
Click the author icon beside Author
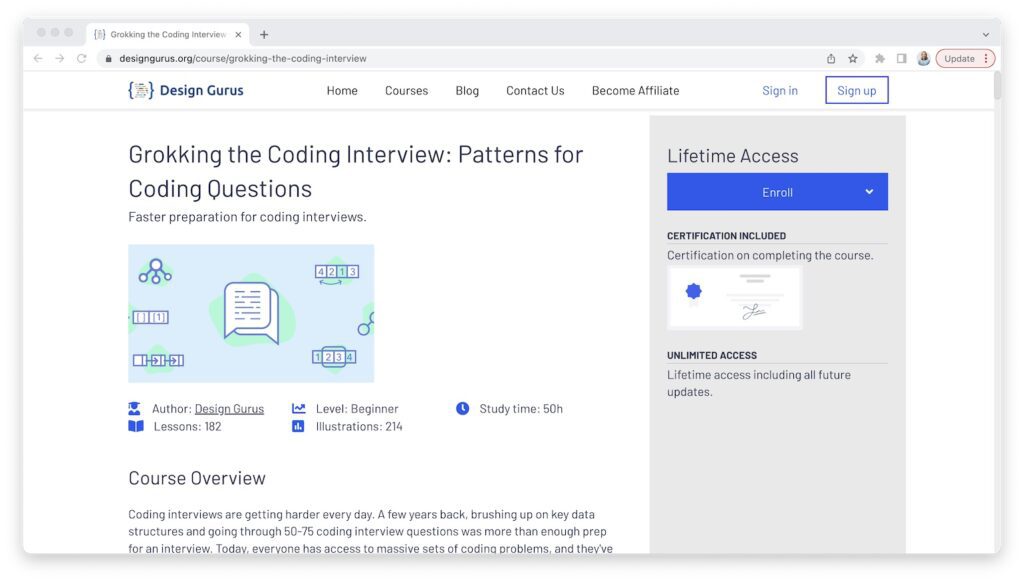(x=134, y=408)
